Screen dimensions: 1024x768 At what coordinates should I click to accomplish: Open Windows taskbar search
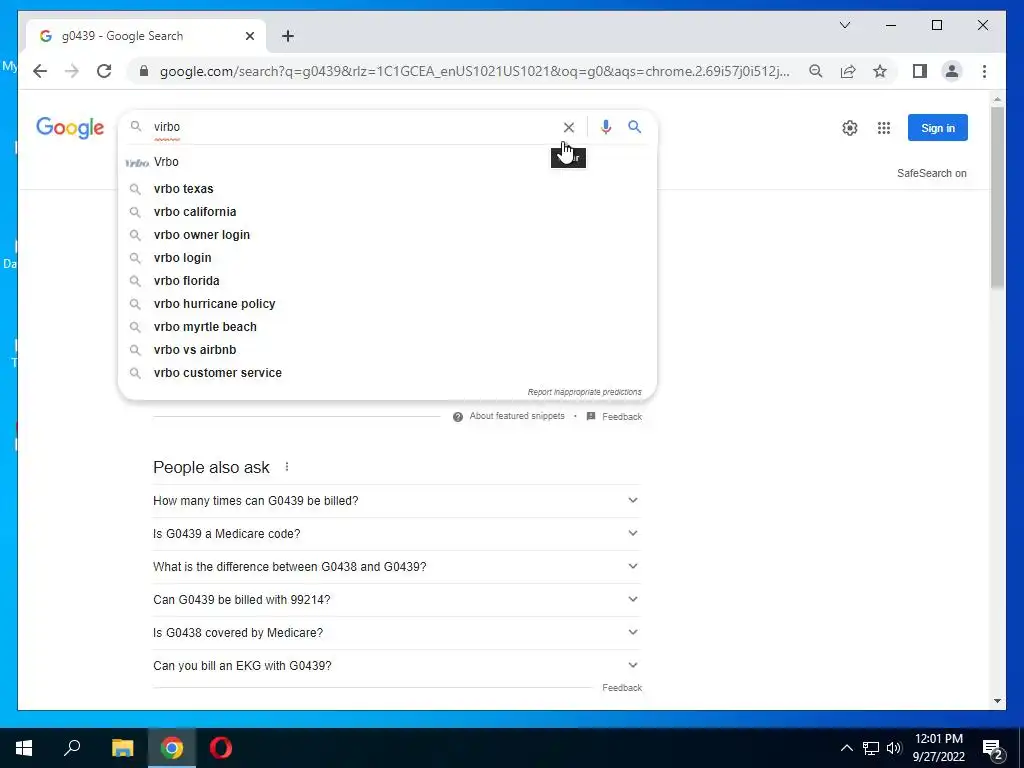click(72, 748)
